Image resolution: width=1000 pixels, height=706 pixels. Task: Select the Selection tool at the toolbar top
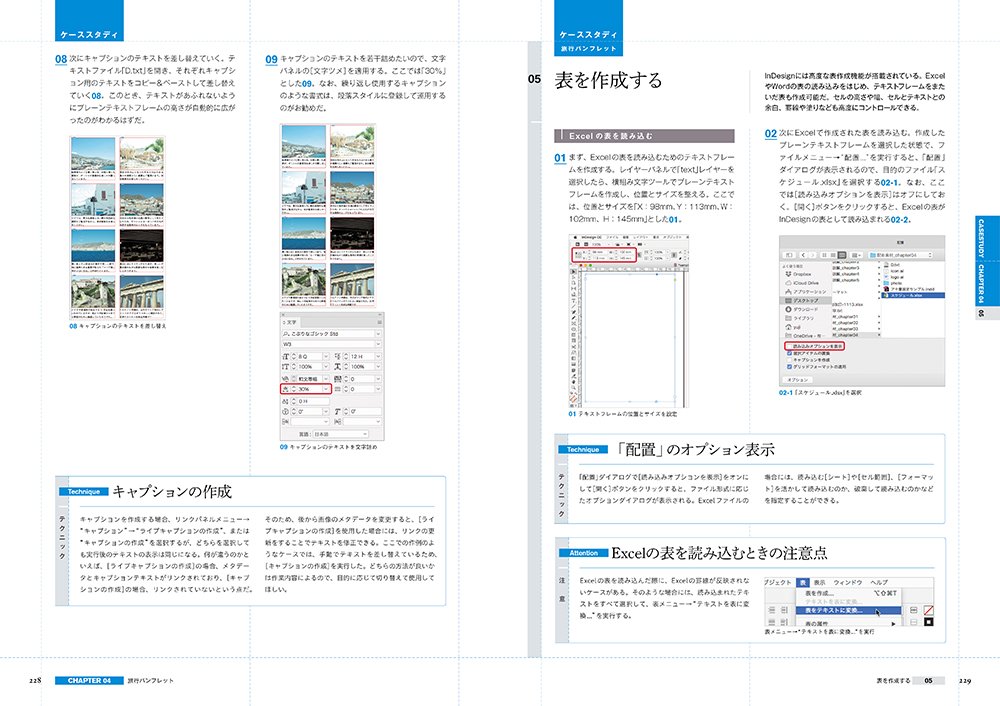[x=571, y=270]
